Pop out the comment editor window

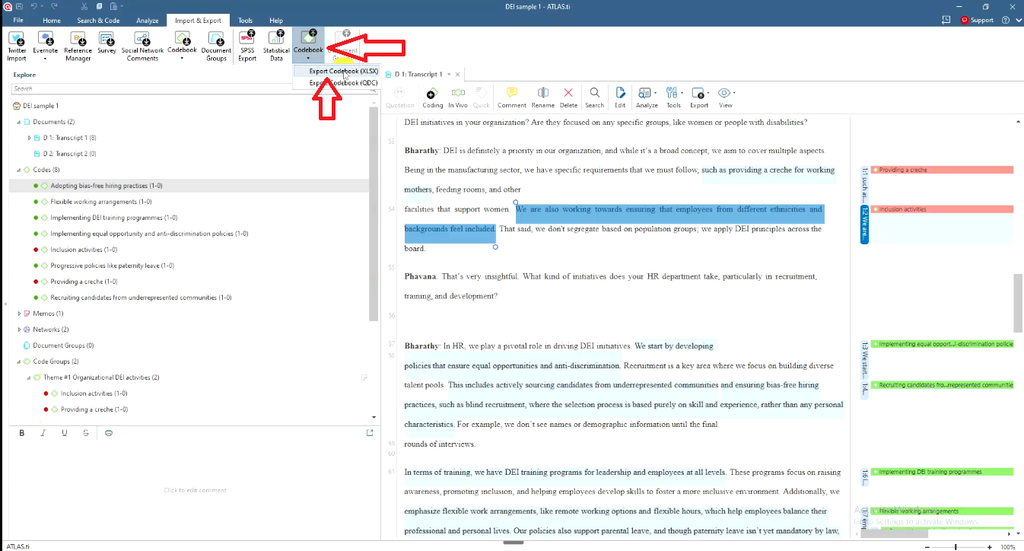[370, 433]
